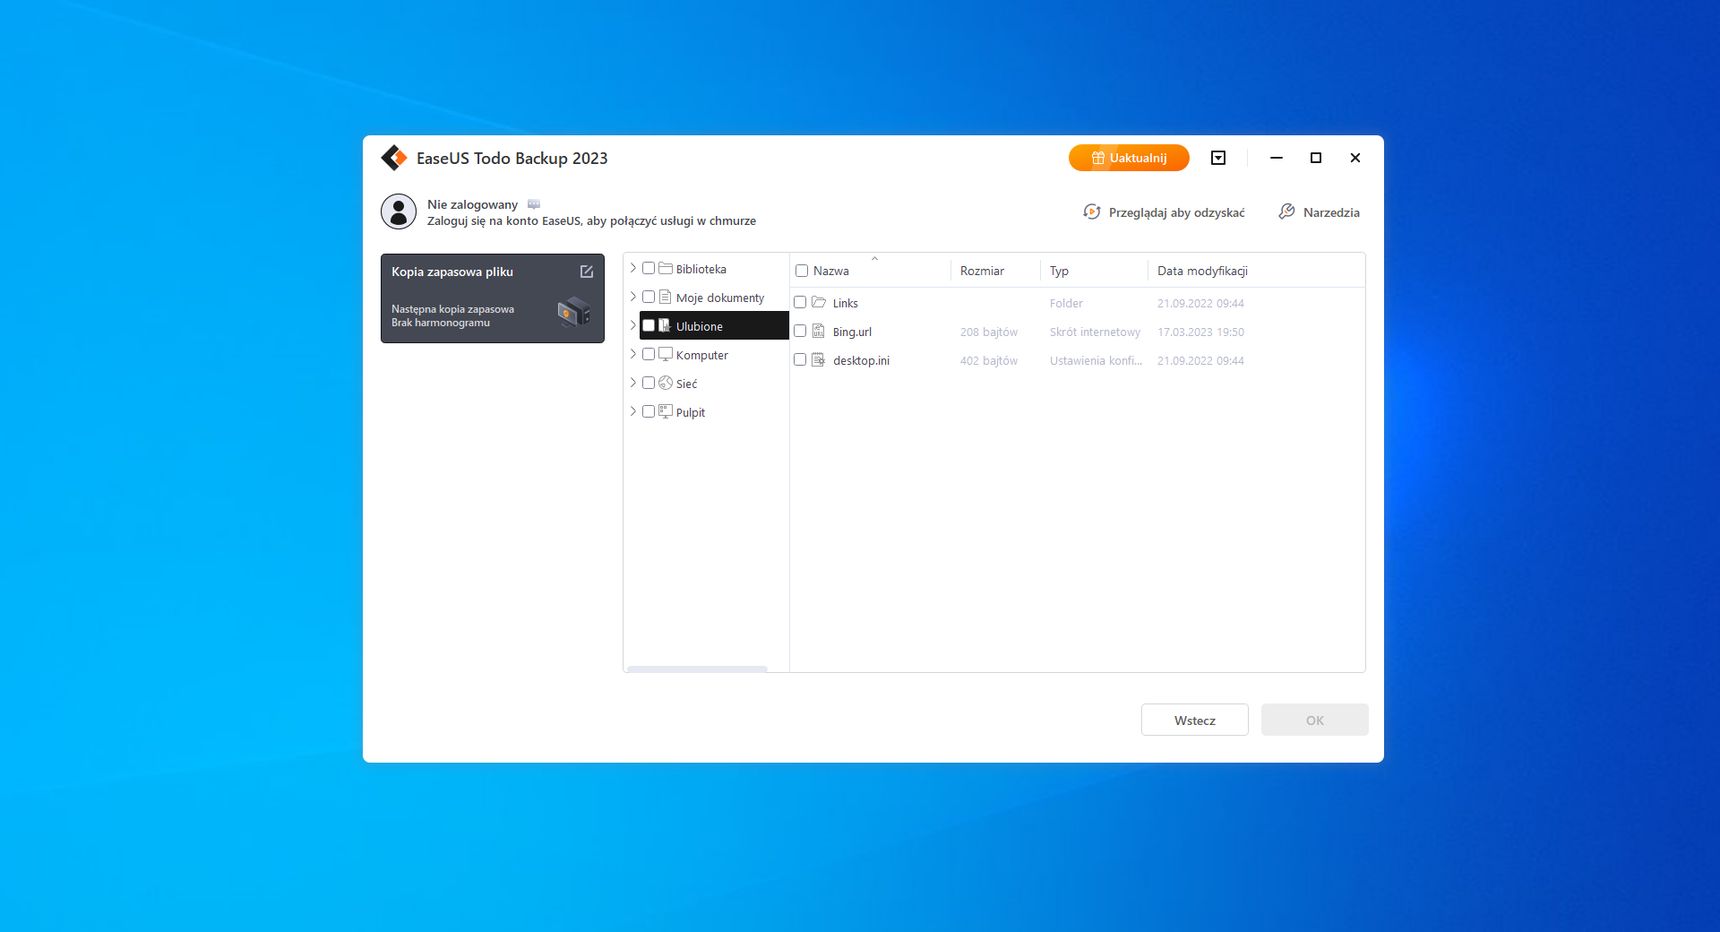
Task: Select the Moje dokumenty tree item label
Action: 720,298
